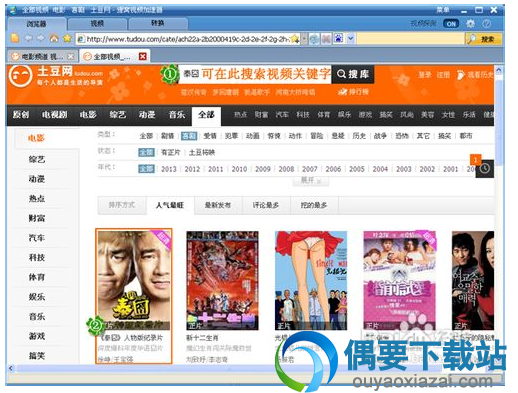Open 动漫 in the navigation bar
Screen dimensions: 518x393
pos(147,115)
